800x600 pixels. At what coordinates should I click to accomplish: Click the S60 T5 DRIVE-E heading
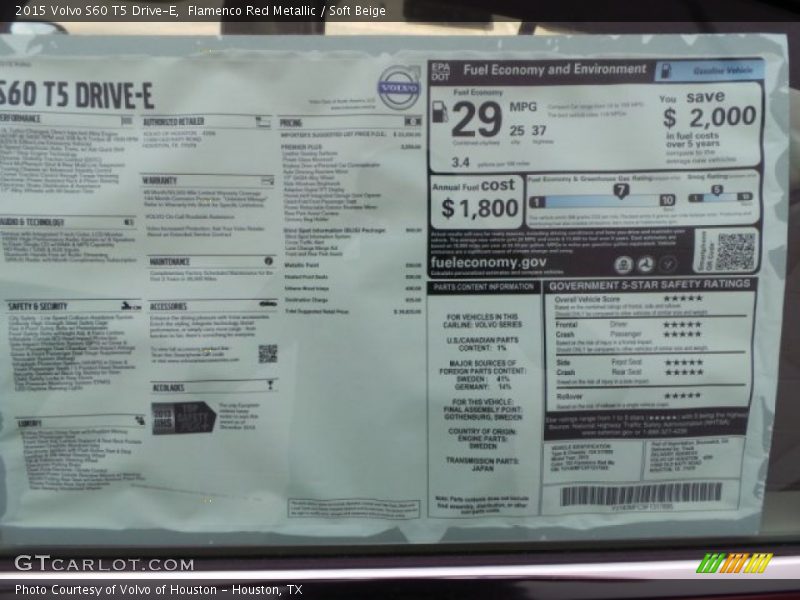(x=77, y=95)
